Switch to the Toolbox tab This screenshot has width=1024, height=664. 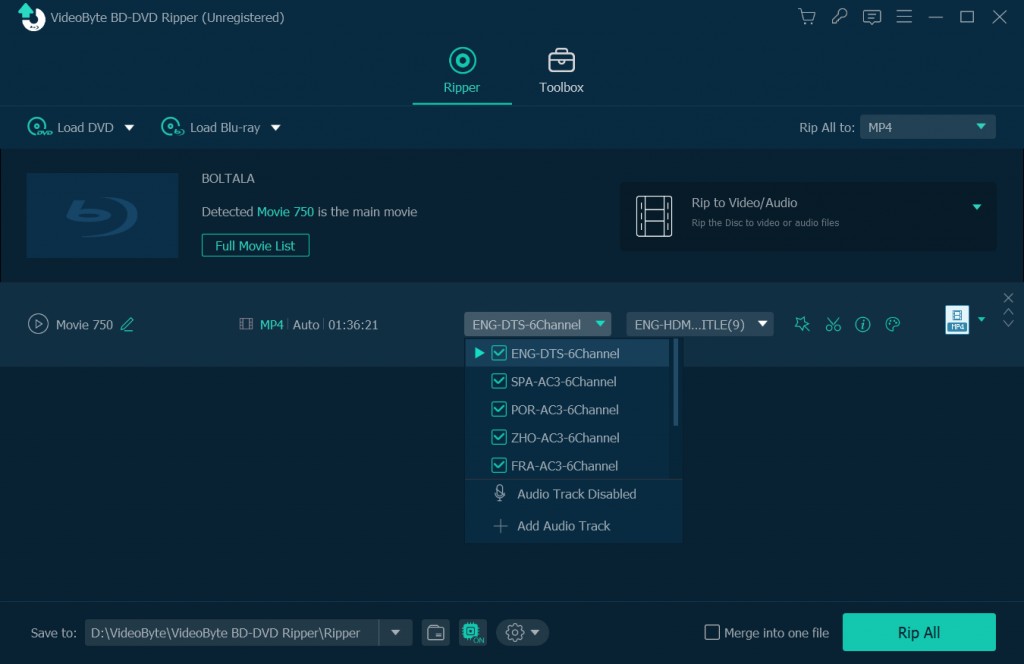[560, 70]
